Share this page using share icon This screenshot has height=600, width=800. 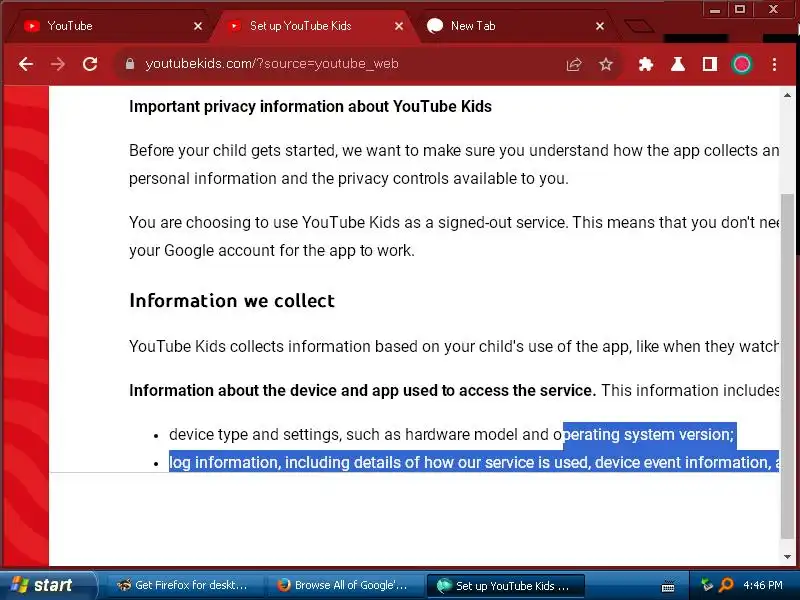(573, 64)
